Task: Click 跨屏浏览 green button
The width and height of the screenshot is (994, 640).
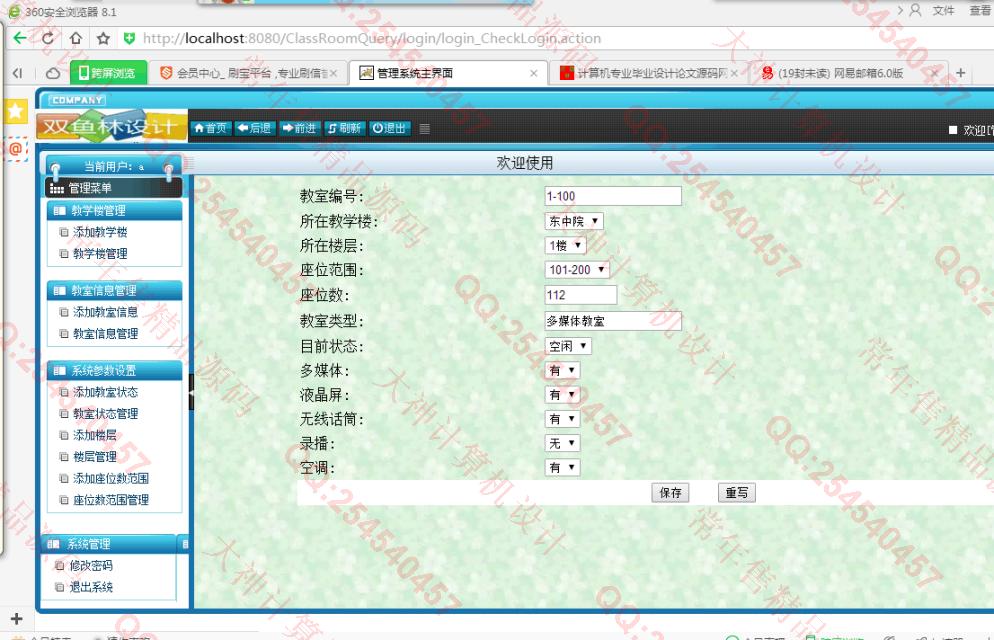Action: click(x=108, y=73)
